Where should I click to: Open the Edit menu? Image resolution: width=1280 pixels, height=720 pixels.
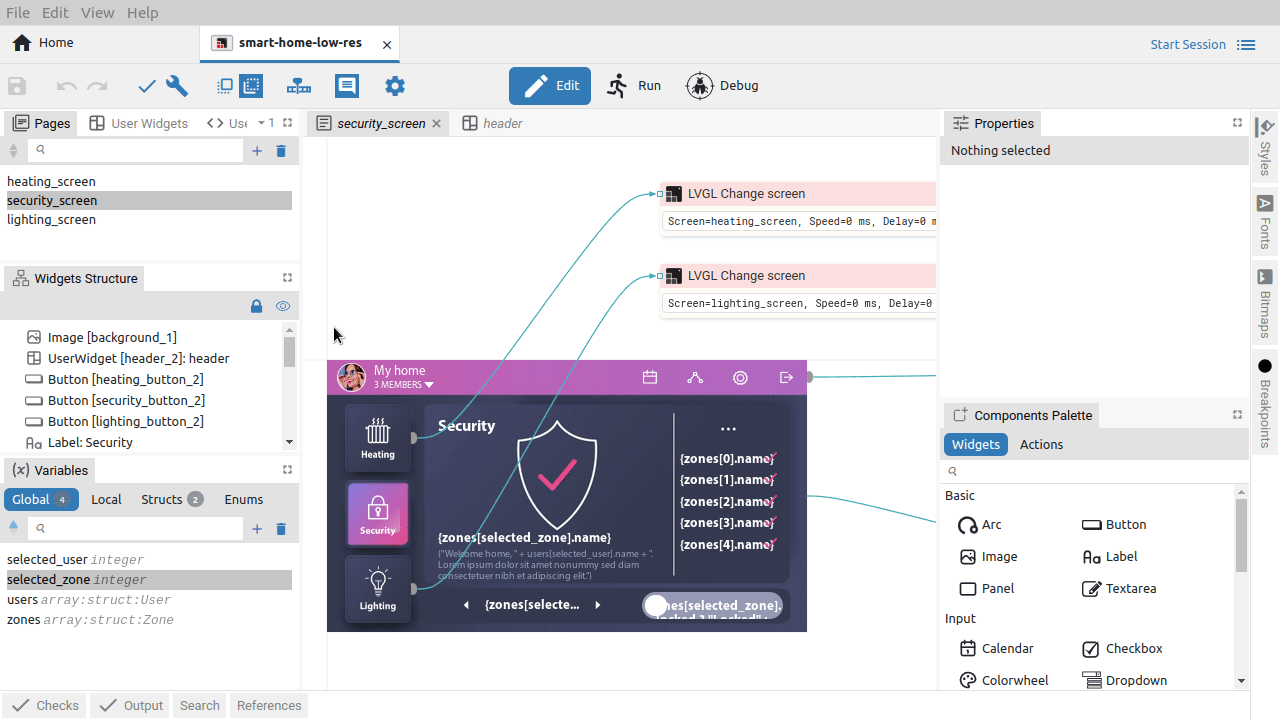(55, 13)
